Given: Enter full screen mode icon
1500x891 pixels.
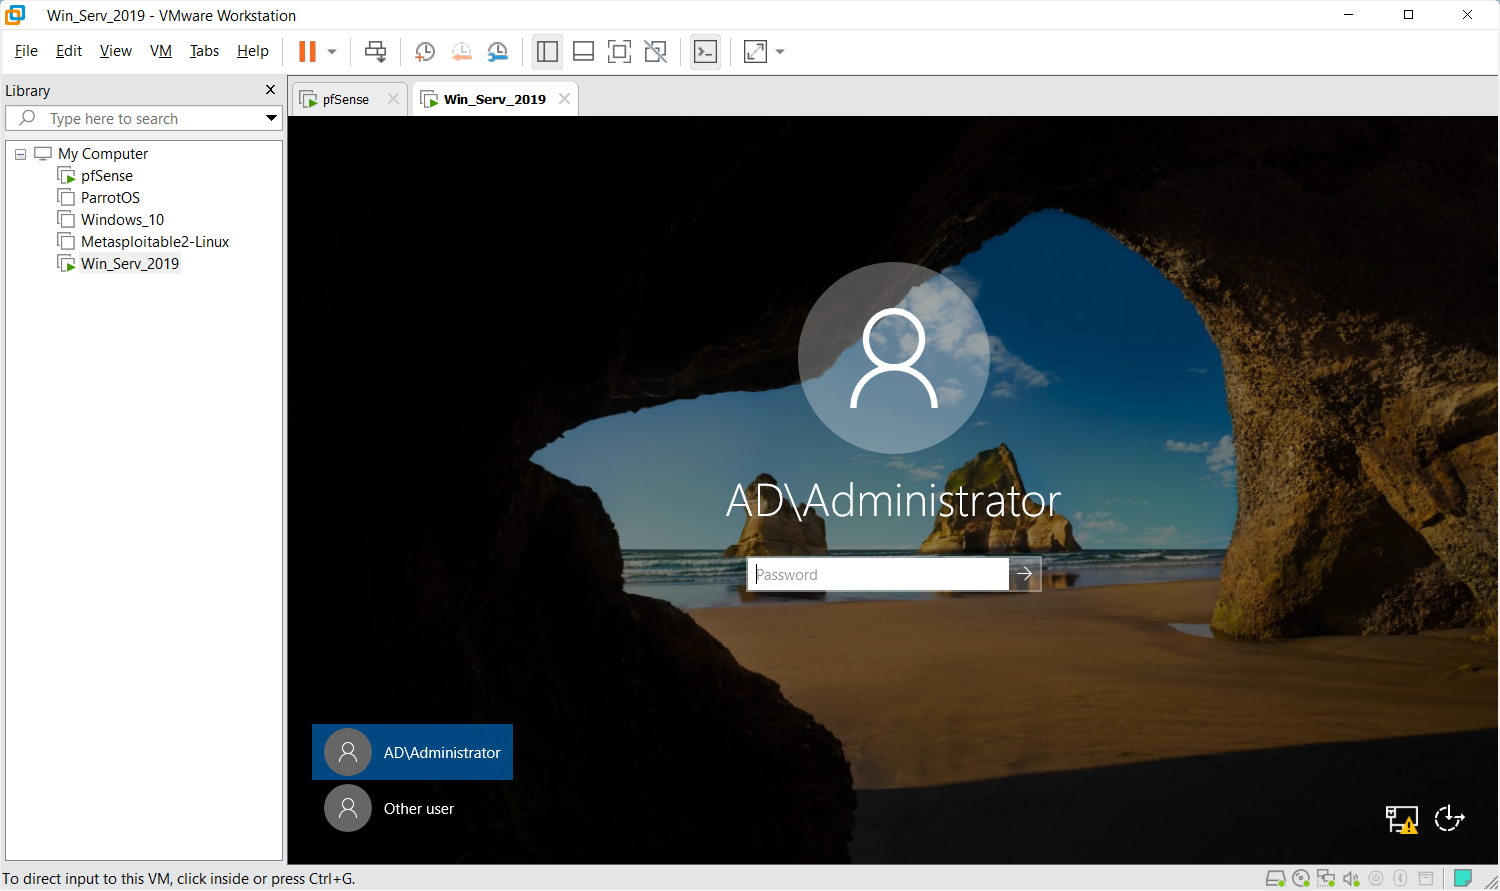Looking at the screenshot, I should [x=619, y=51].
